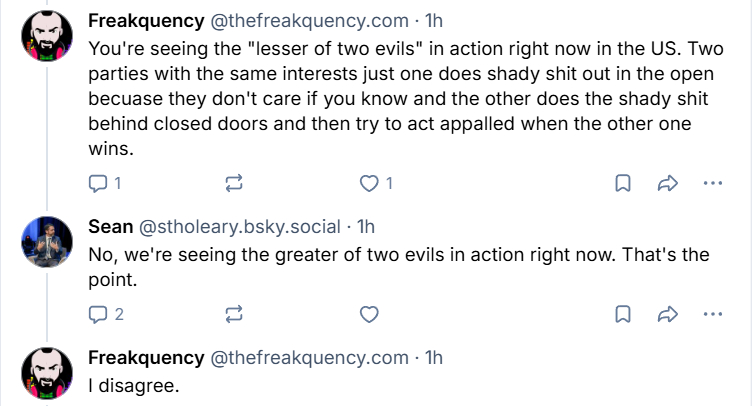Open more options on Freakquency's first post
This screenshot has width=752, height=406.
click(x=712, y=183)
